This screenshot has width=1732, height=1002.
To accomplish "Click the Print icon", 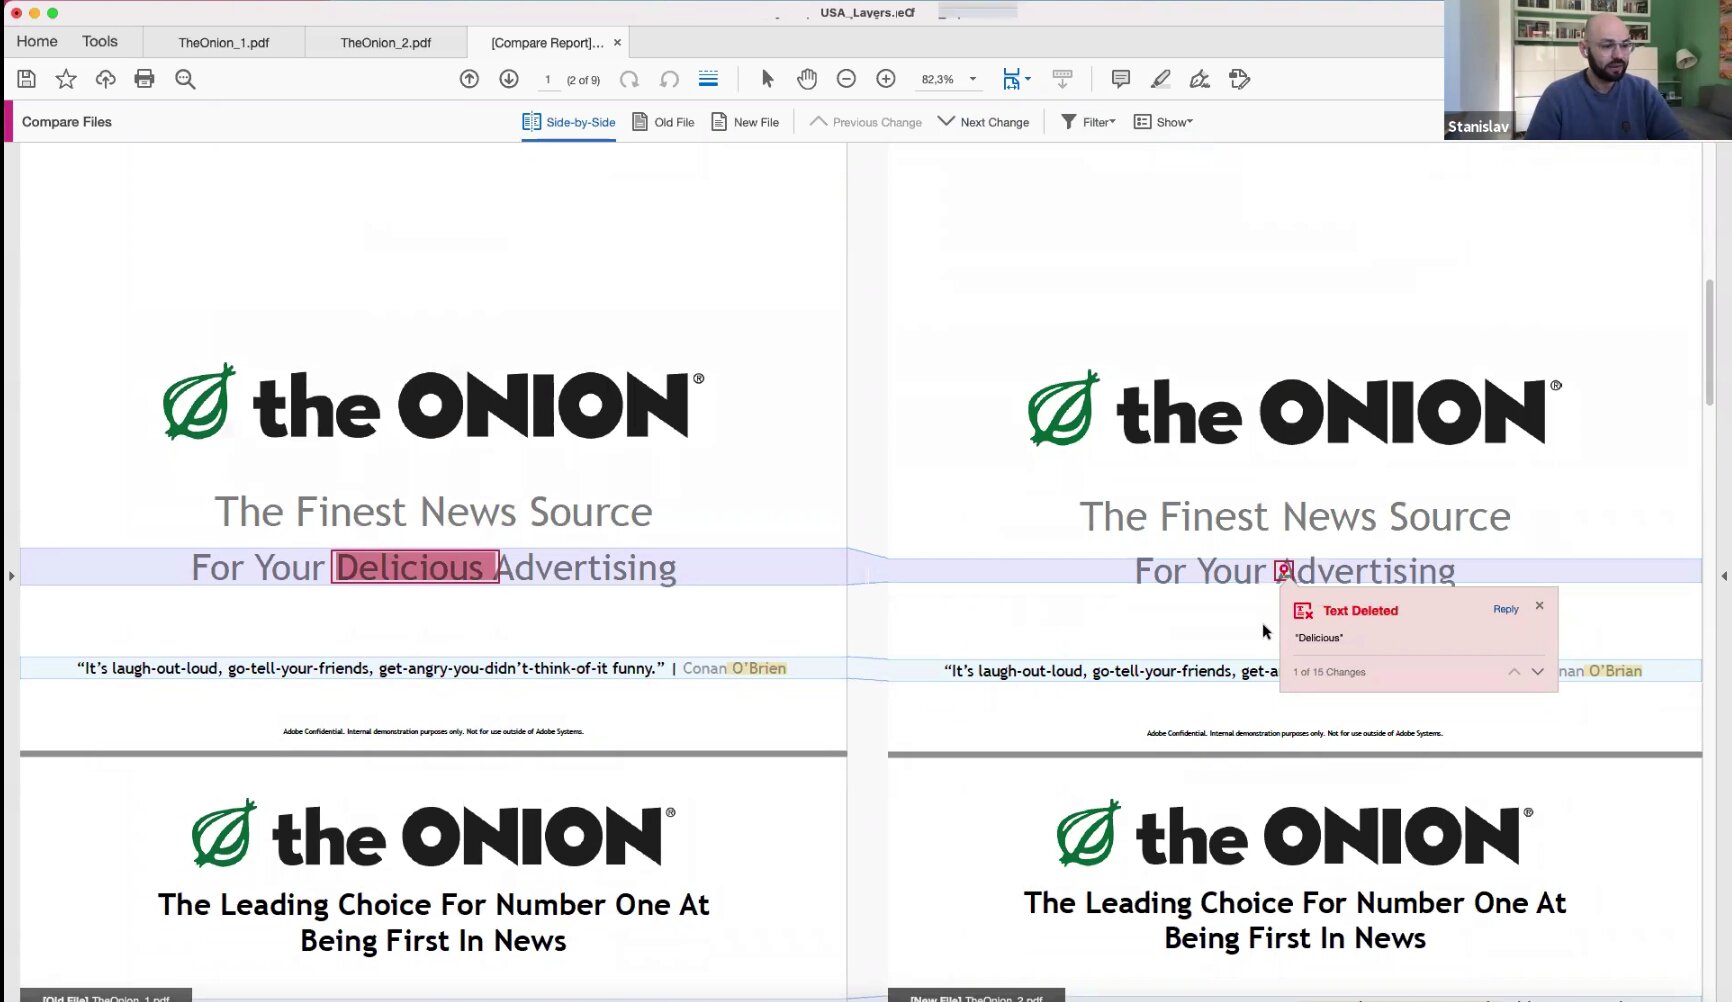I will [145, 79].
